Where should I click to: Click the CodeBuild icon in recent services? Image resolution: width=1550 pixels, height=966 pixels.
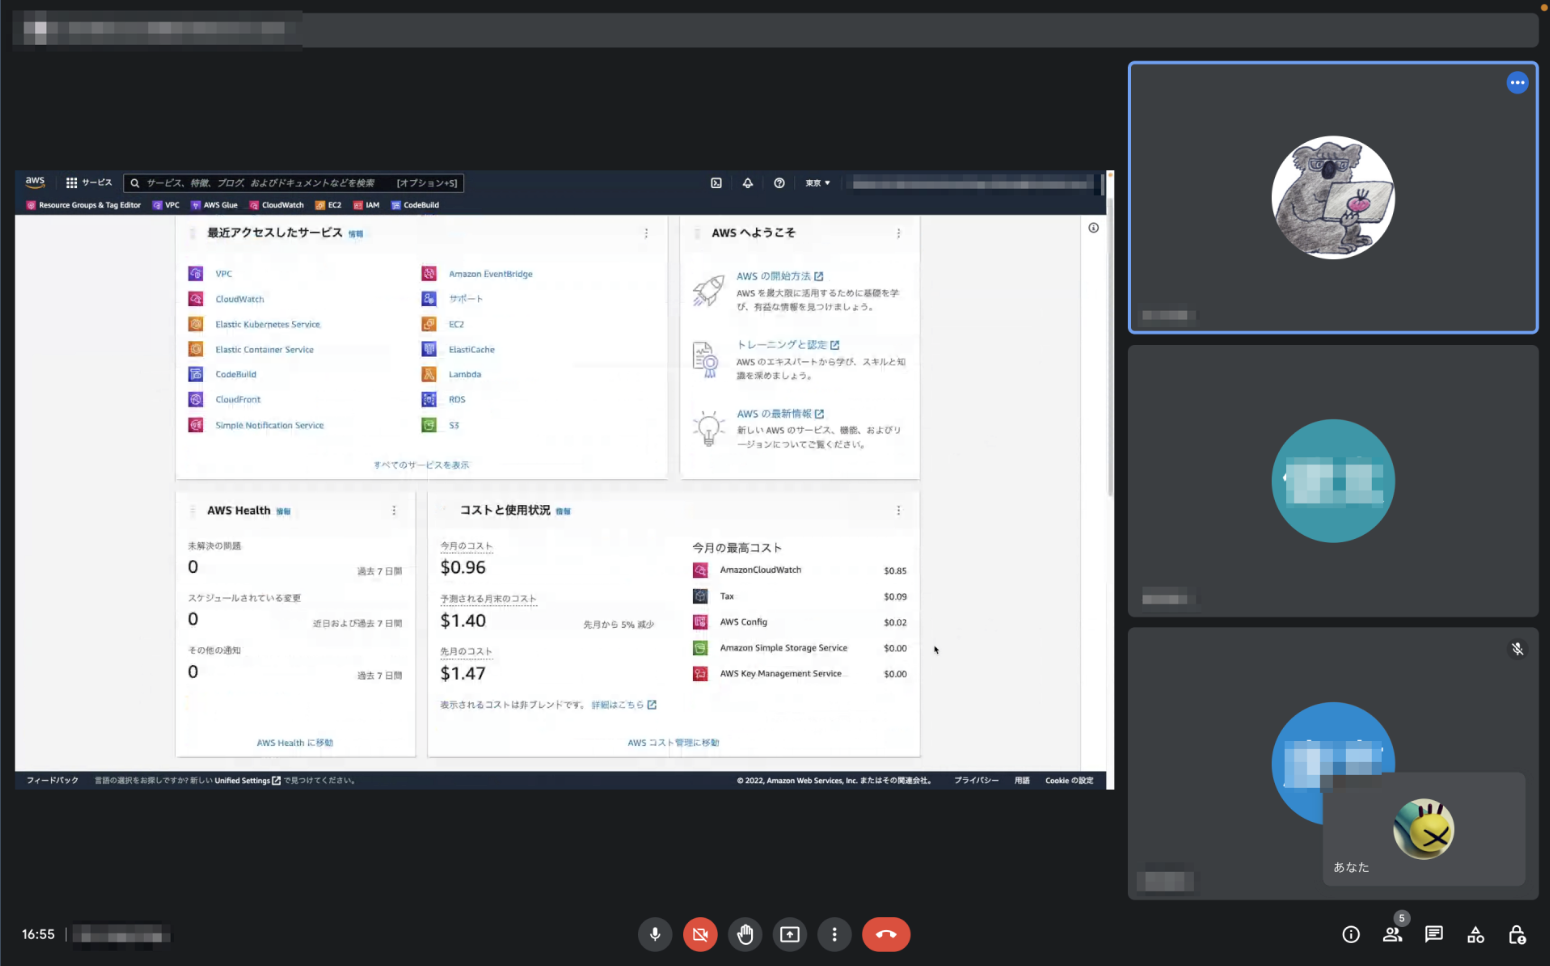click(196, 374)
